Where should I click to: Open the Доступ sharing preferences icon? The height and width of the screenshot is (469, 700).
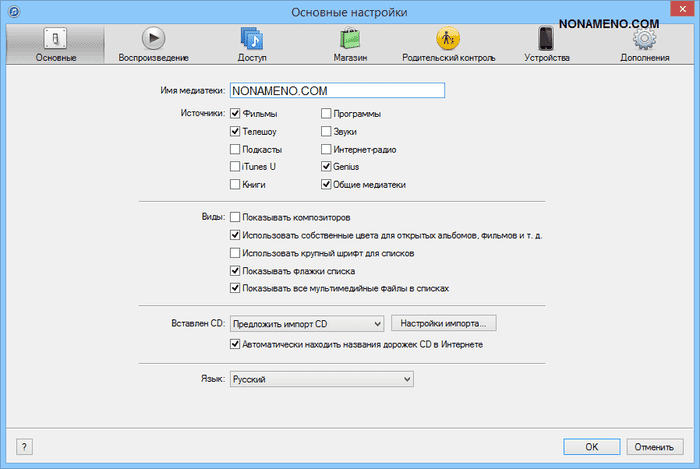[252, 39]
